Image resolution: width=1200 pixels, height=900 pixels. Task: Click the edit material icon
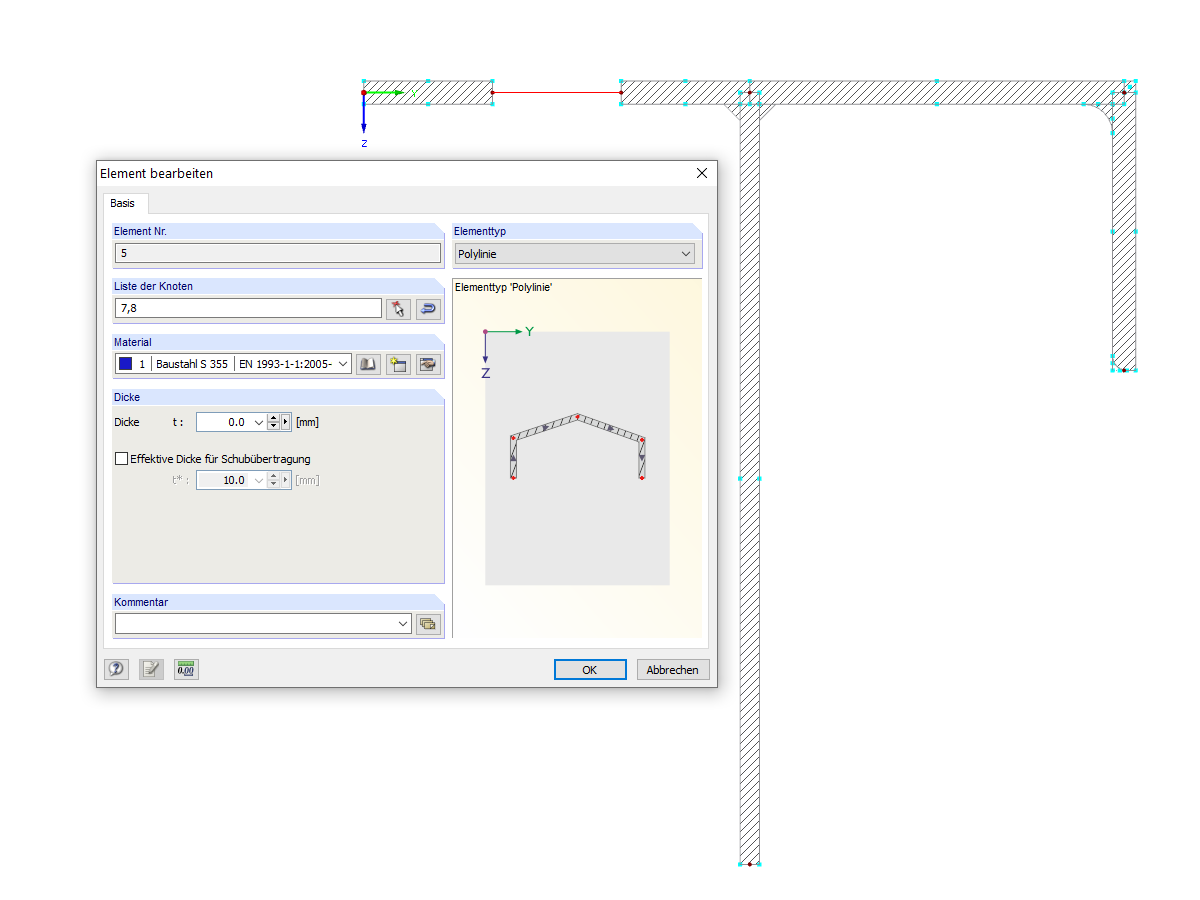(429, 365)
